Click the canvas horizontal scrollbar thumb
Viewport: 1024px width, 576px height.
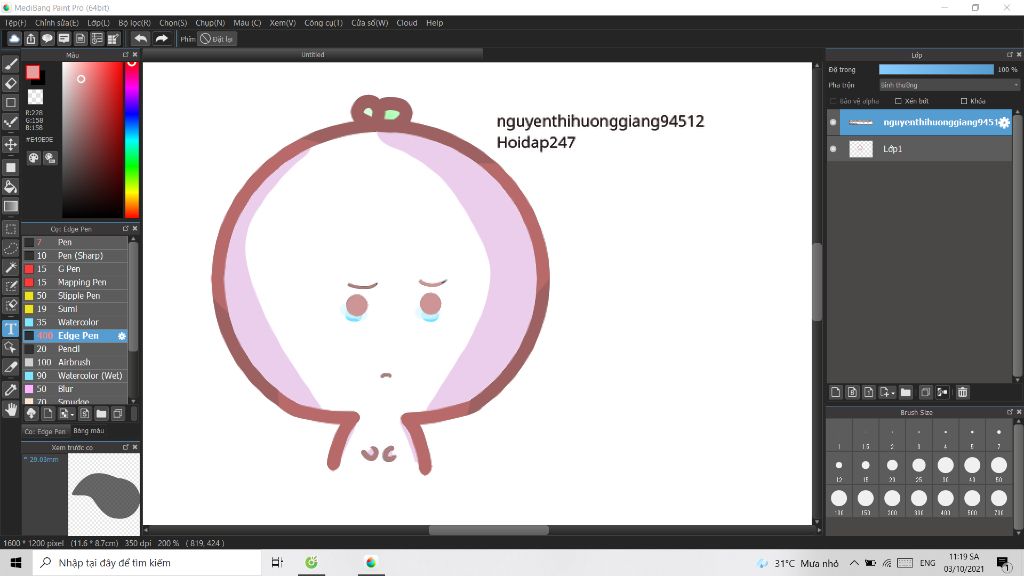click(488, 530)
